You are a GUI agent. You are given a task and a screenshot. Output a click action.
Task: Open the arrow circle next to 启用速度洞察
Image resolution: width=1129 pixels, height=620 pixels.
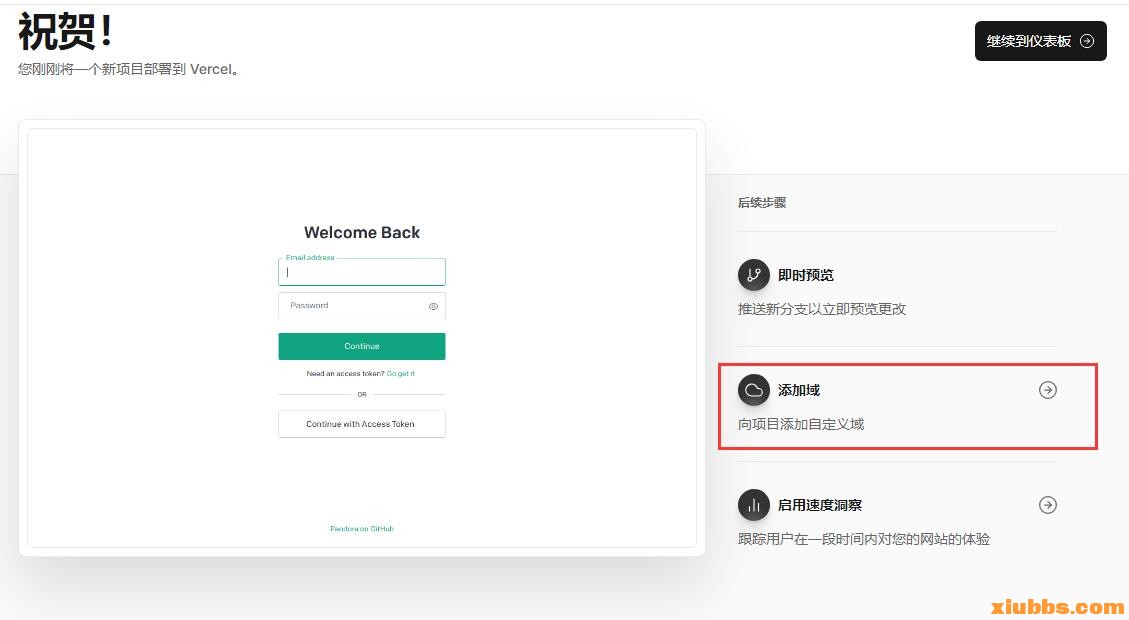point(1048,505)
